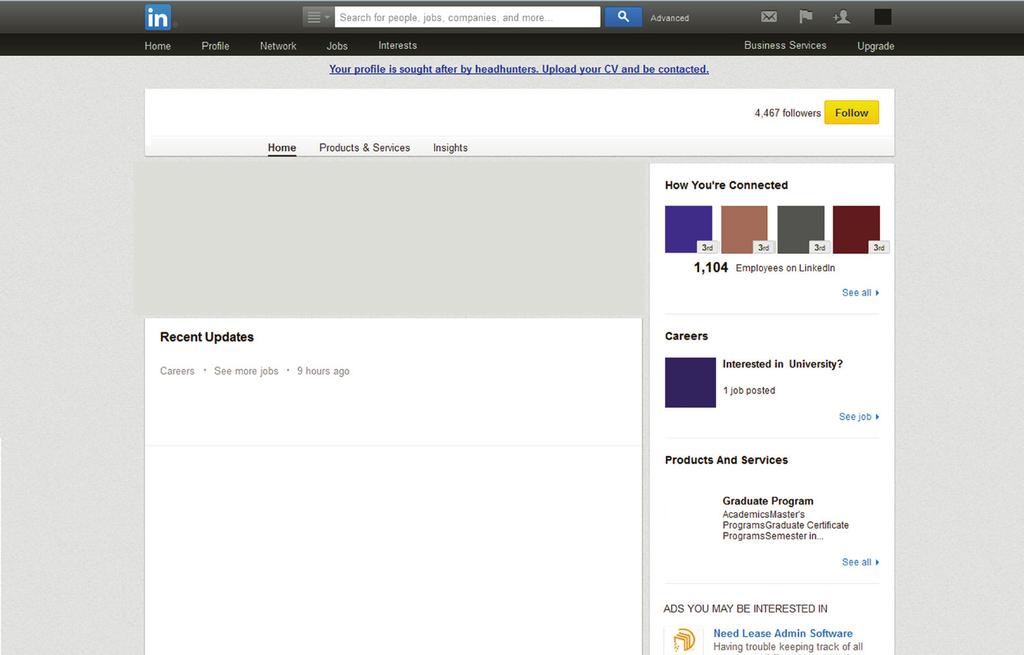Click the 1 job posted text

coord(749,391)
